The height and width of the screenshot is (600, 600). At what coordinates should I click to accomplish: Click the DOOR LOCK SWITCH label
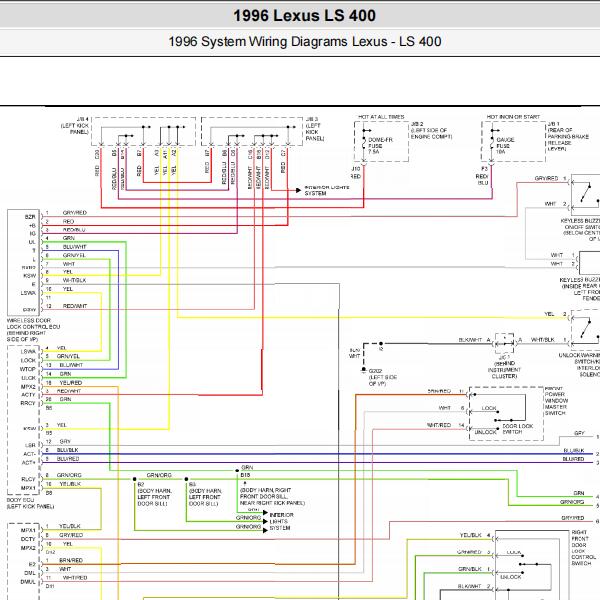[x=518, y=429]
